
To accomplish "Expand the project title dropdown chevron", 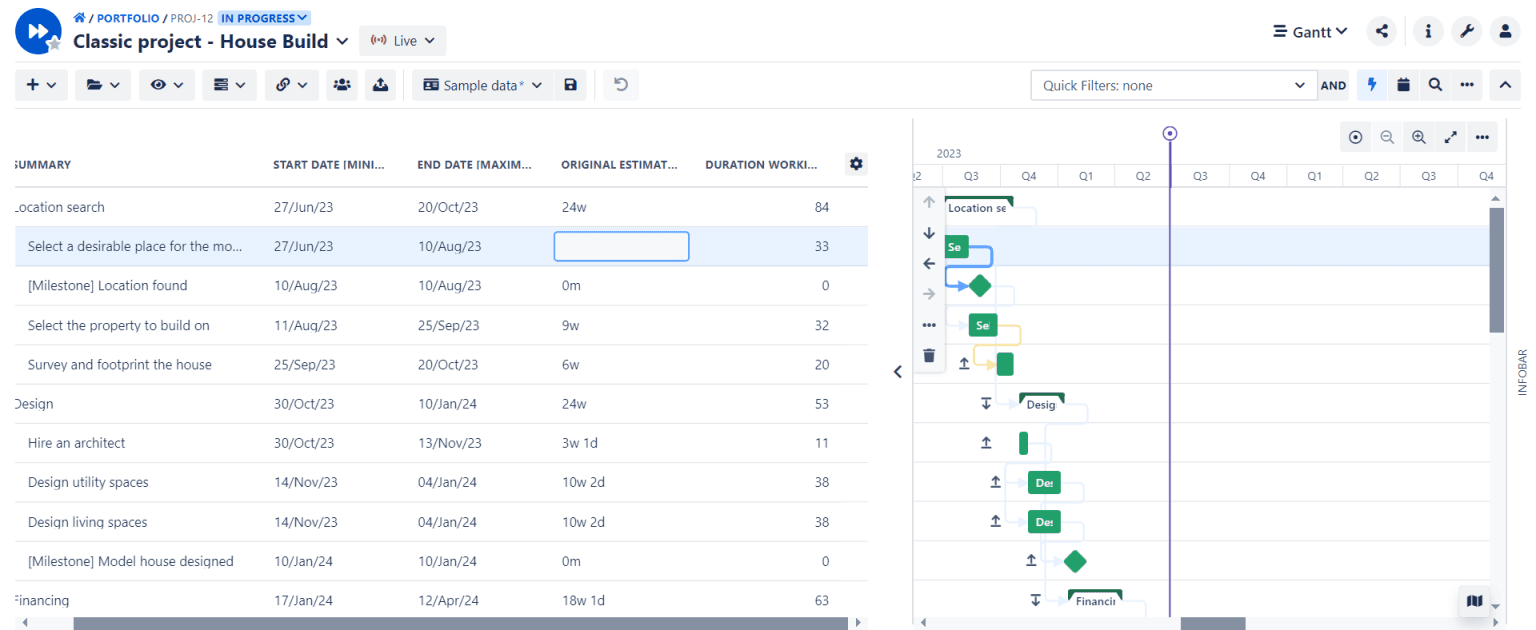I will [342, 41].
